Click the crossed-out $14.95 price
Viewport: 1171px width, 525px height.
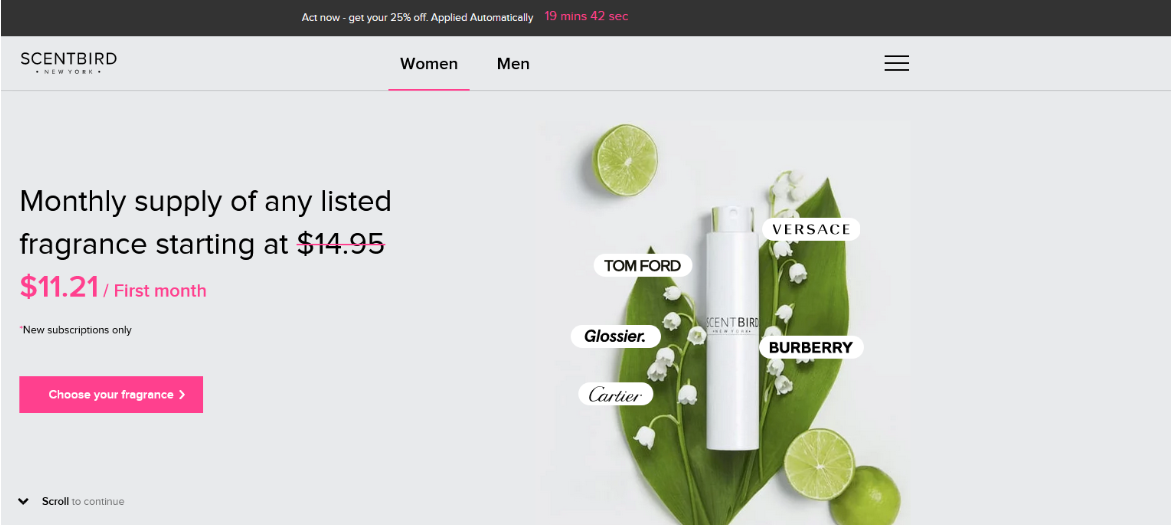[341, 243]
